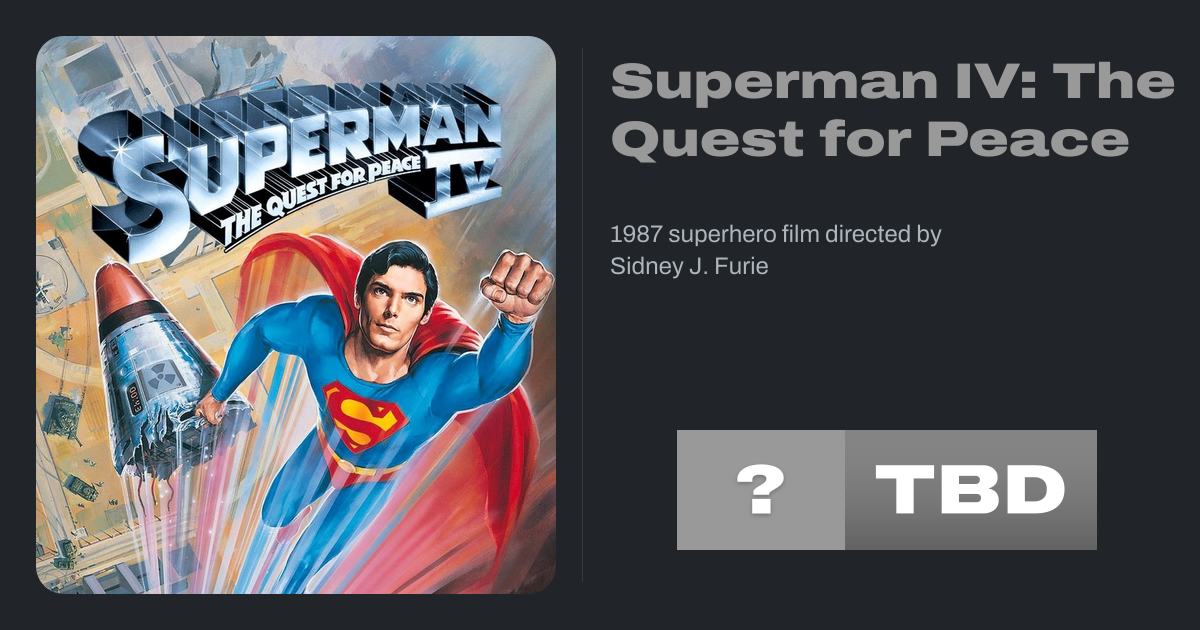Viewport: 1200px width, 630px height.
Task: Click the vertical divider beside the poster
Action: (x=583, y=315)
